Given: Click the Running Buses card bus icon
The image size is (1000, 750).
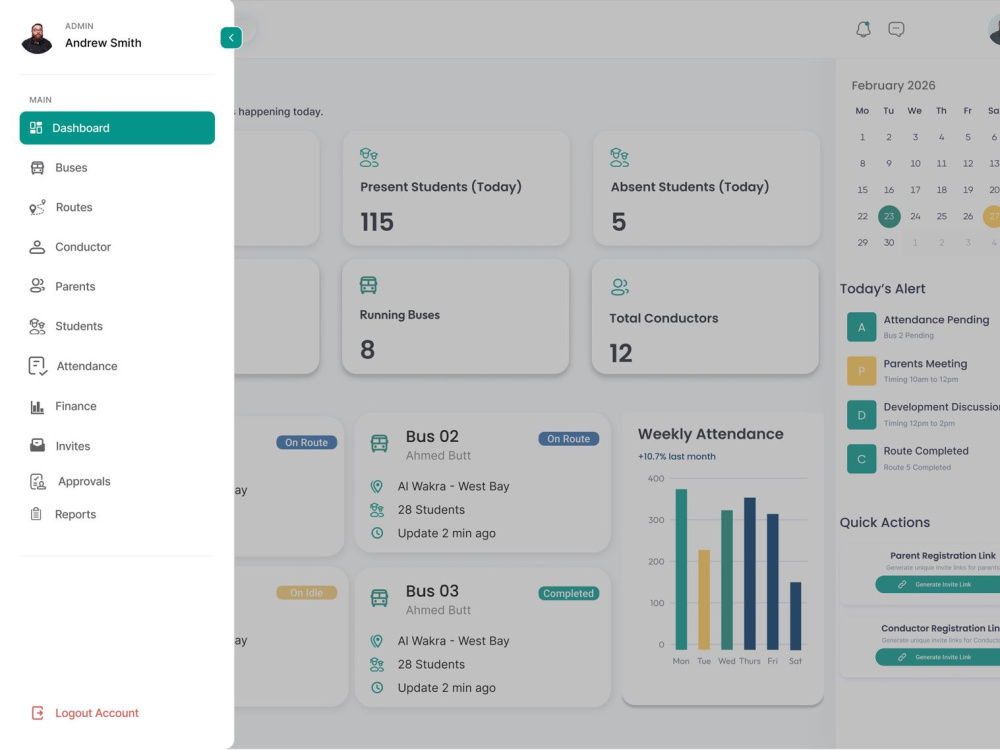Looking at the screenshot, I should pos(369,285).
